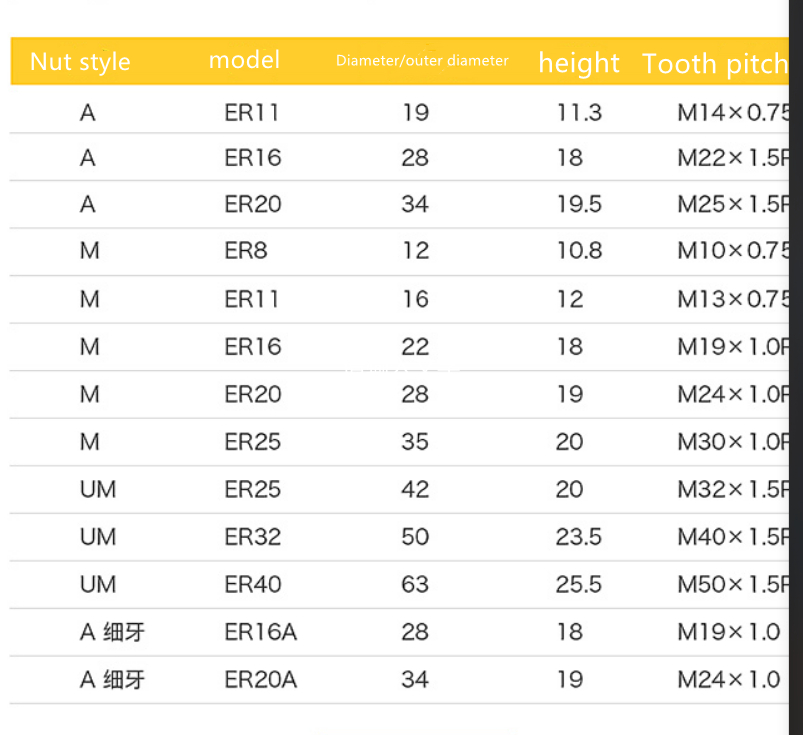Click the 11.3 height value
The height and width of the screenshot is (735, 803).
[x=579, y=113]
